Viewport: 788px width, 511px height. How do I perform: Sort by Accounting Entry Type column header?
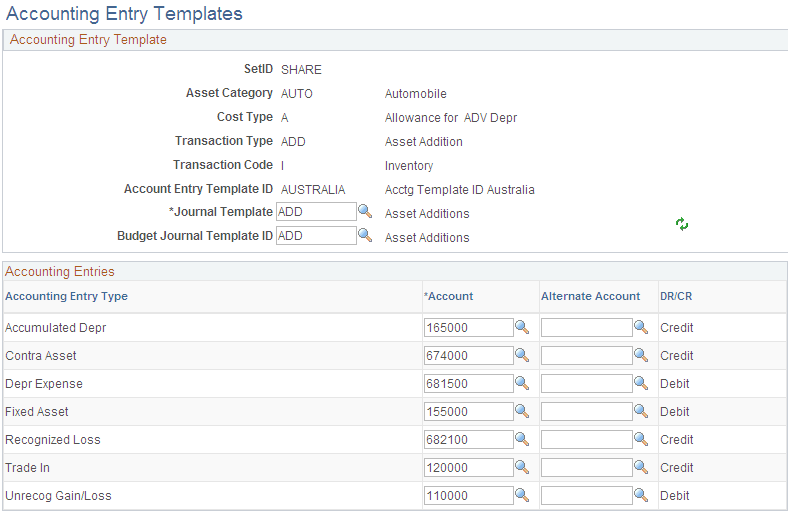[66, 296]
